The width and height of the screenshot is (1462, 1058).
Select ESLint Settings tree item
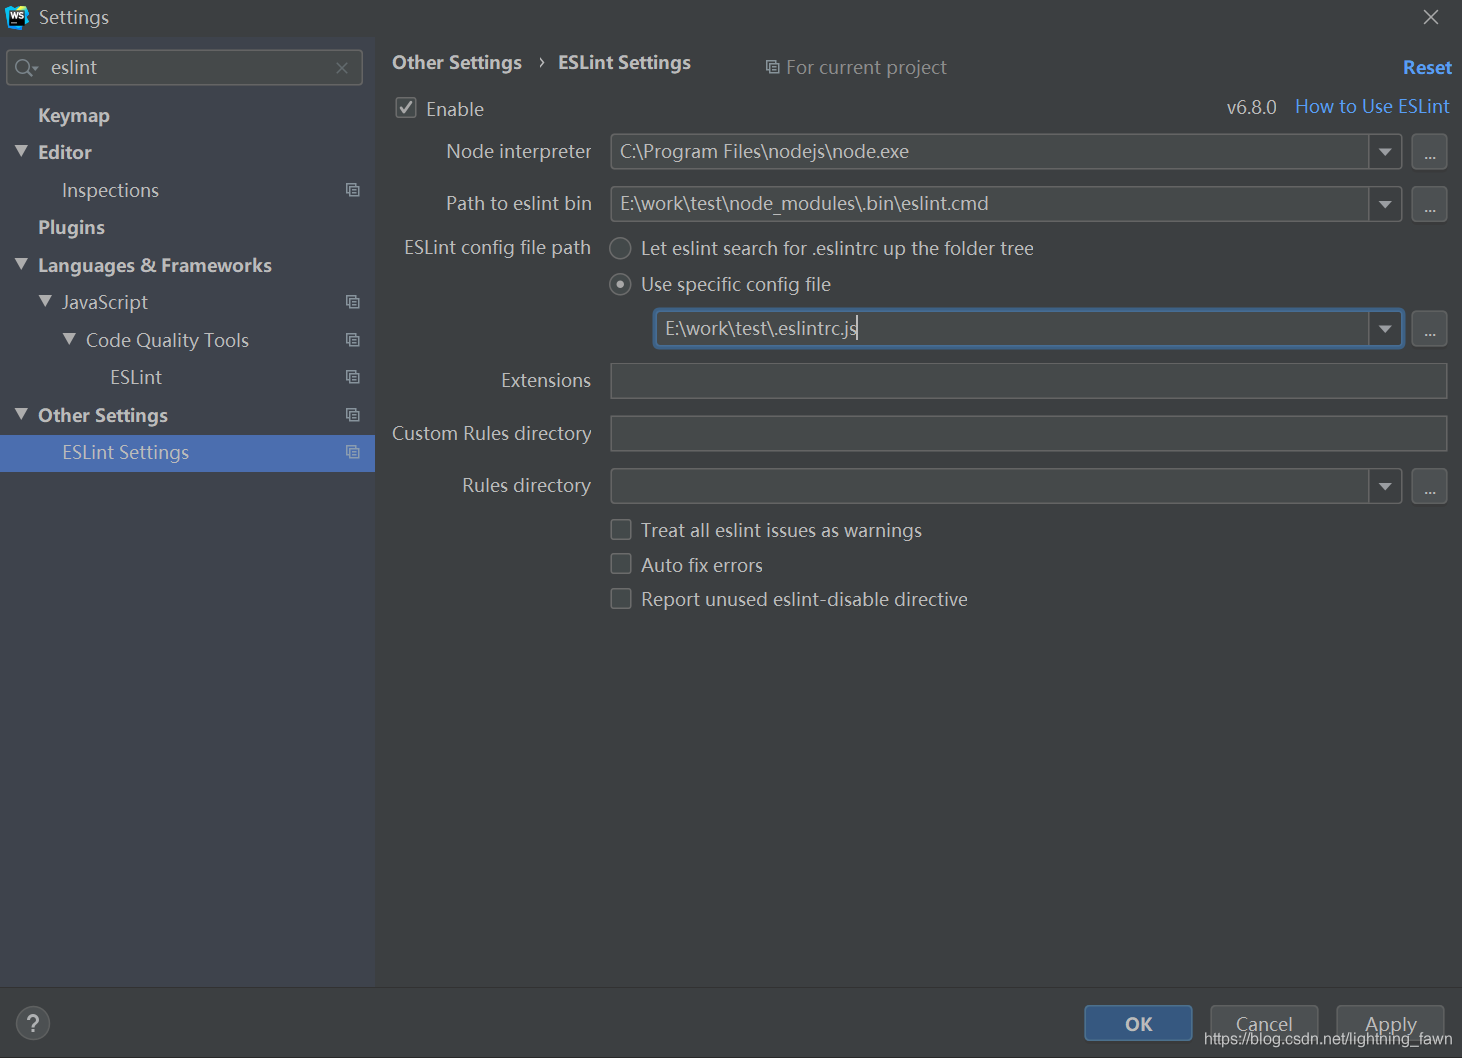click(x=187, y=453)
